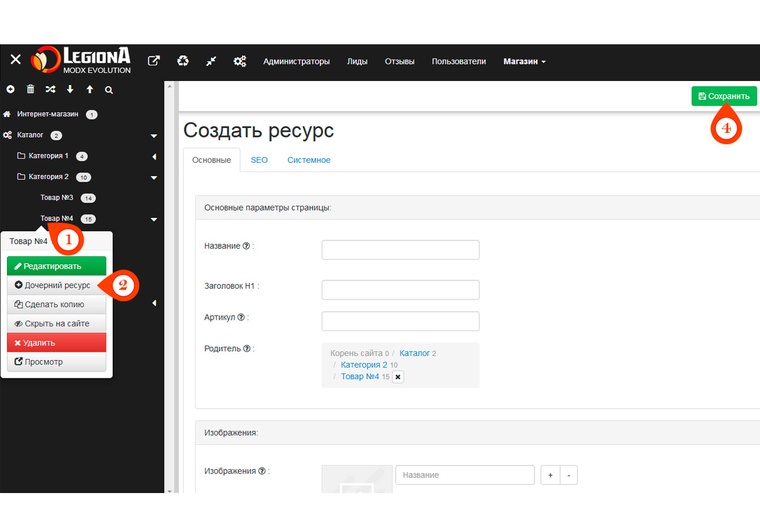Click the external link icon in top bar
Image resolution: width=760 pixels, height=519 pixels.
point(153,61)
